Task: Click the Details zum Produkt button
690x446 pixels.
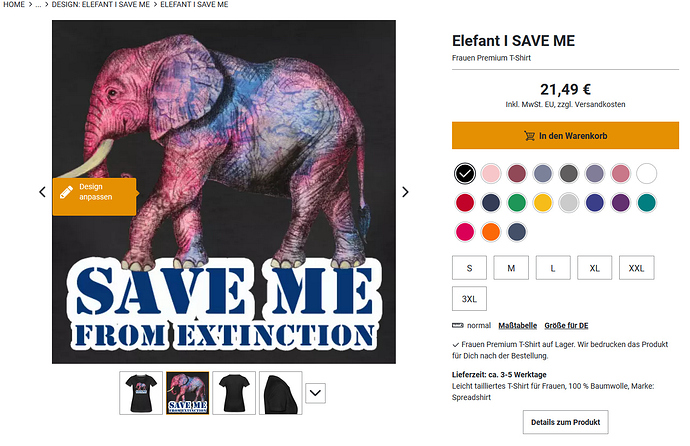Action: coord(565,423)
